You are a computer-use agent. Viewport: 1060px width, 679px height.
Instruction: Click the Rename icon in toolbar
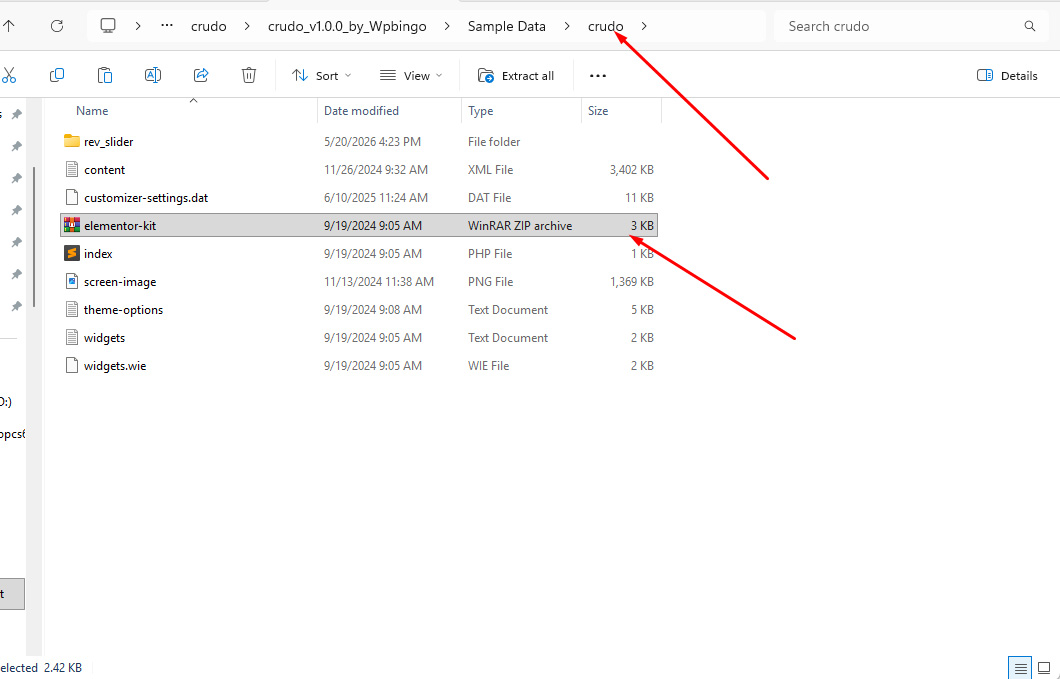[153, 75]
